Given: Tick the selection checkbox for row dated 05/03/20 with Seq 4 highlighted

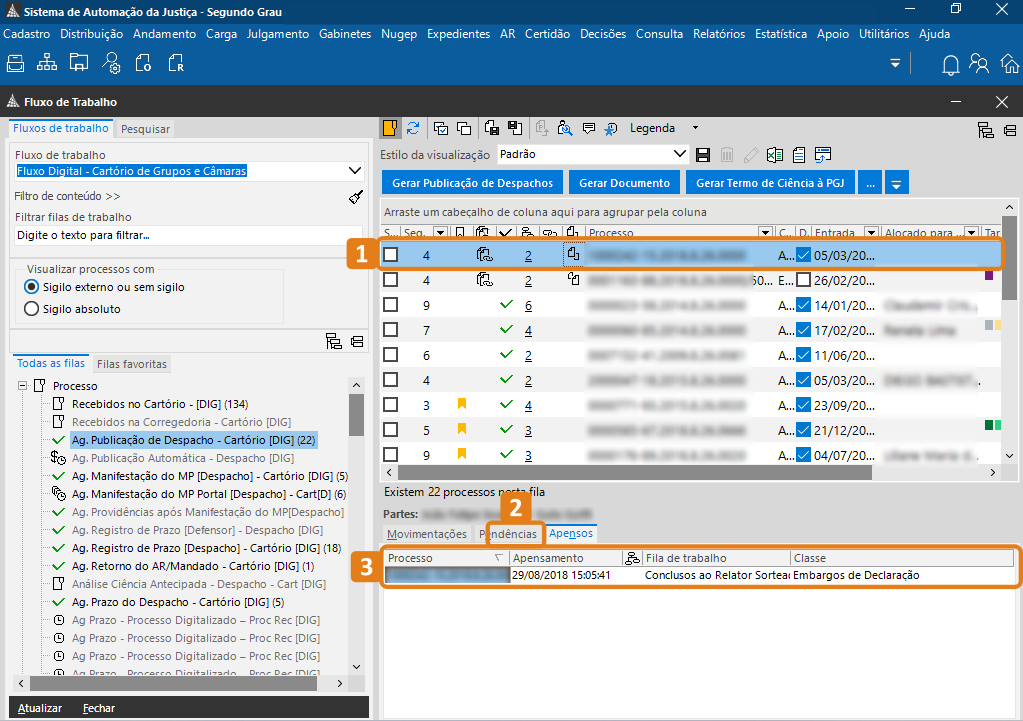Looking at the screenshot, I should 391,254.
